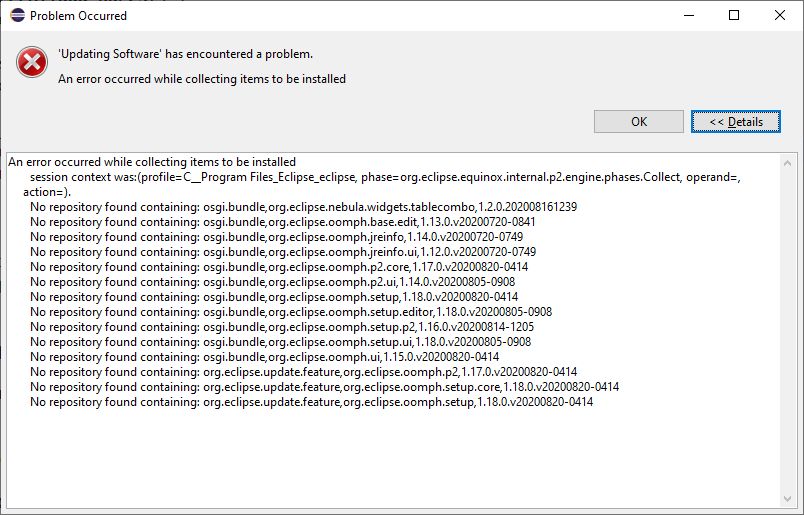Screen dimensions: 804x515
Task: Click the red error icon
Action: click(x=32, y=64)
